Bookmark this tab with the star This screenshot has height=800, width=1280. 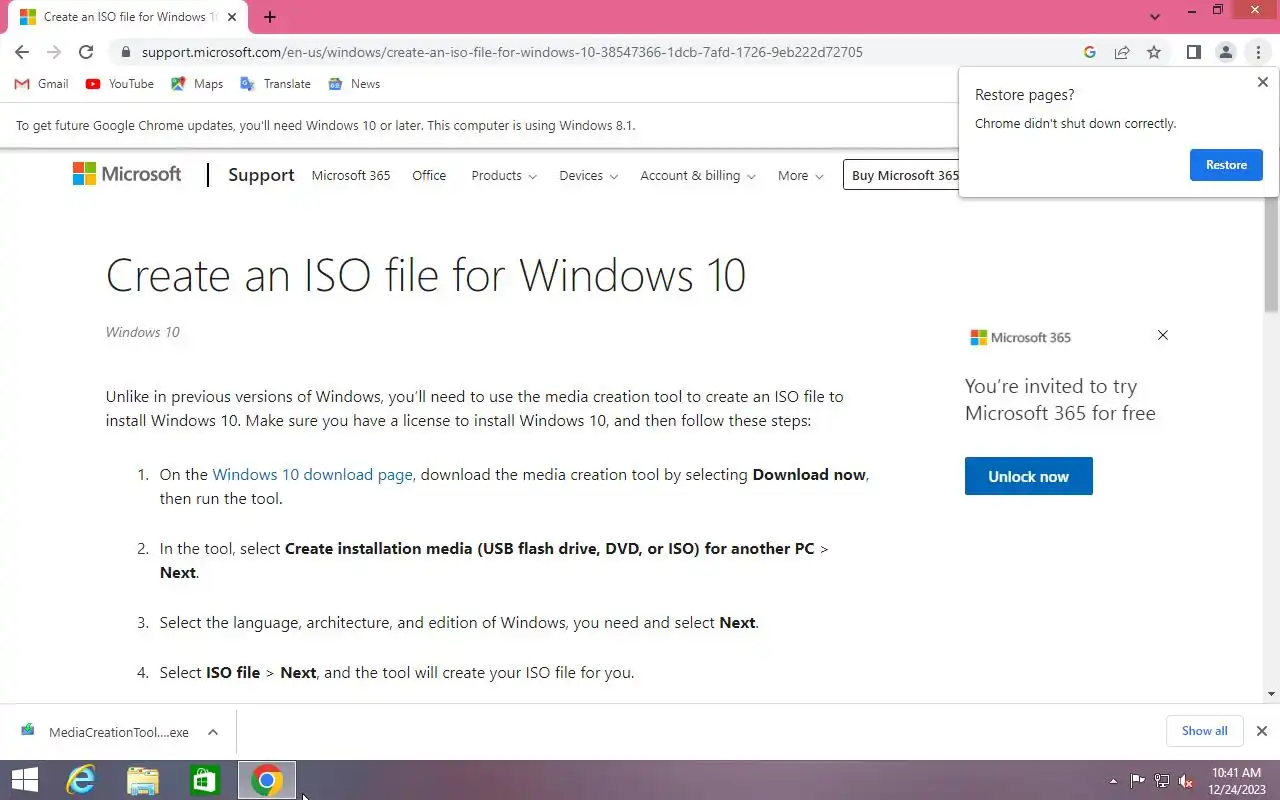tap(1154, 52)
